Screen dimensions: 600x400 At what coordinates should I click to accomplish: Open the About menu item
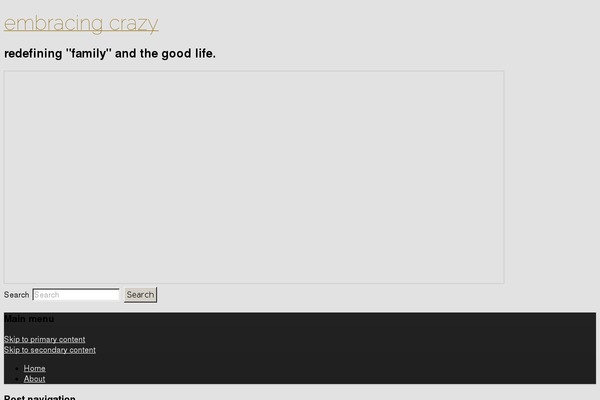tap(34, 379)
